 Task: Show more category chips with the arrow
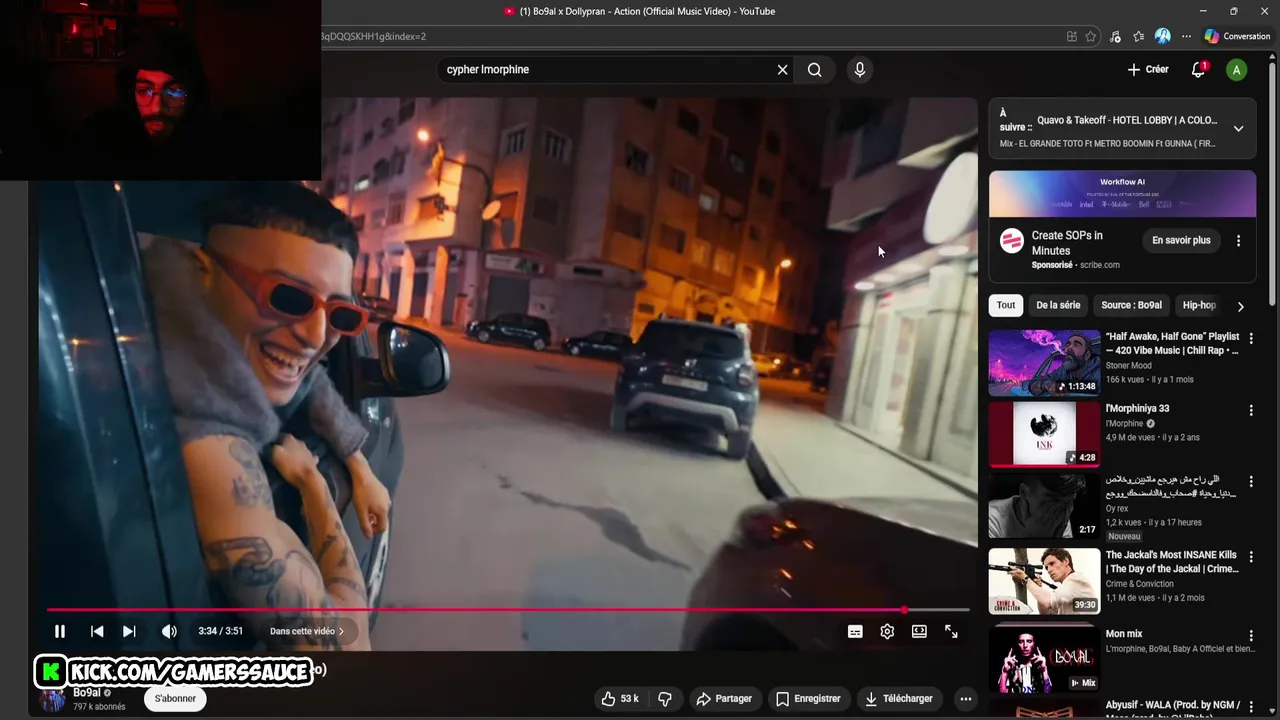1241,306
